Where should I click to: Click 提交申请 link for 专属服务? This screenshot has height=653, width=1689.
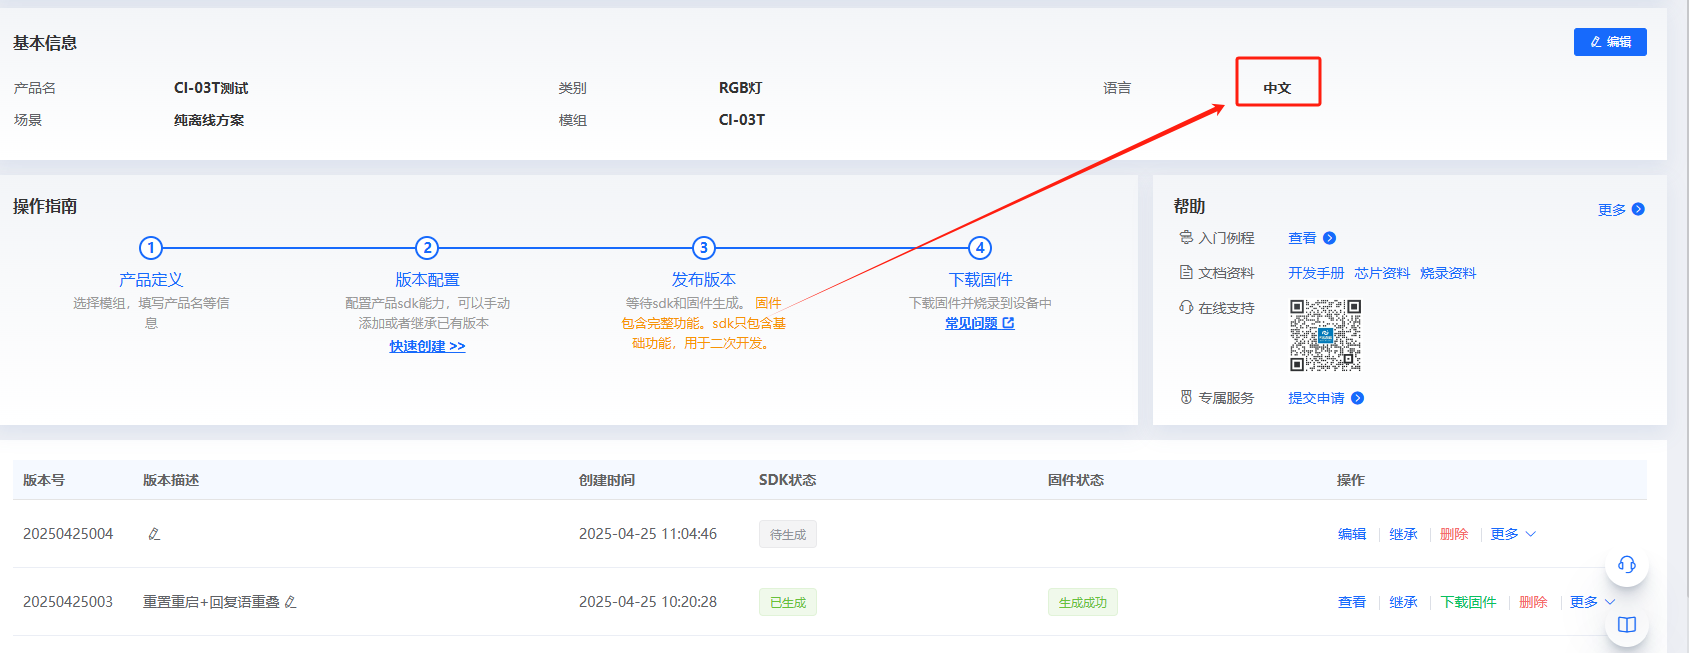coord(1316,398)
